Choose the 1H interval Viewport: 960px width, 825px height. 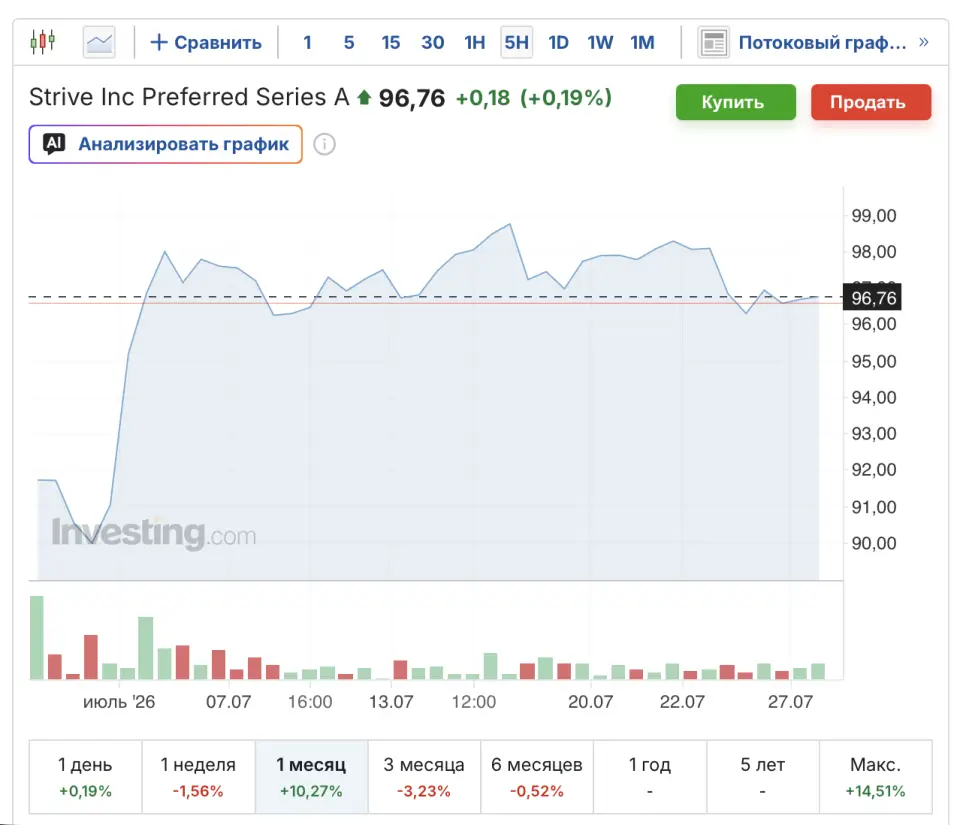(x=474, y=42)
